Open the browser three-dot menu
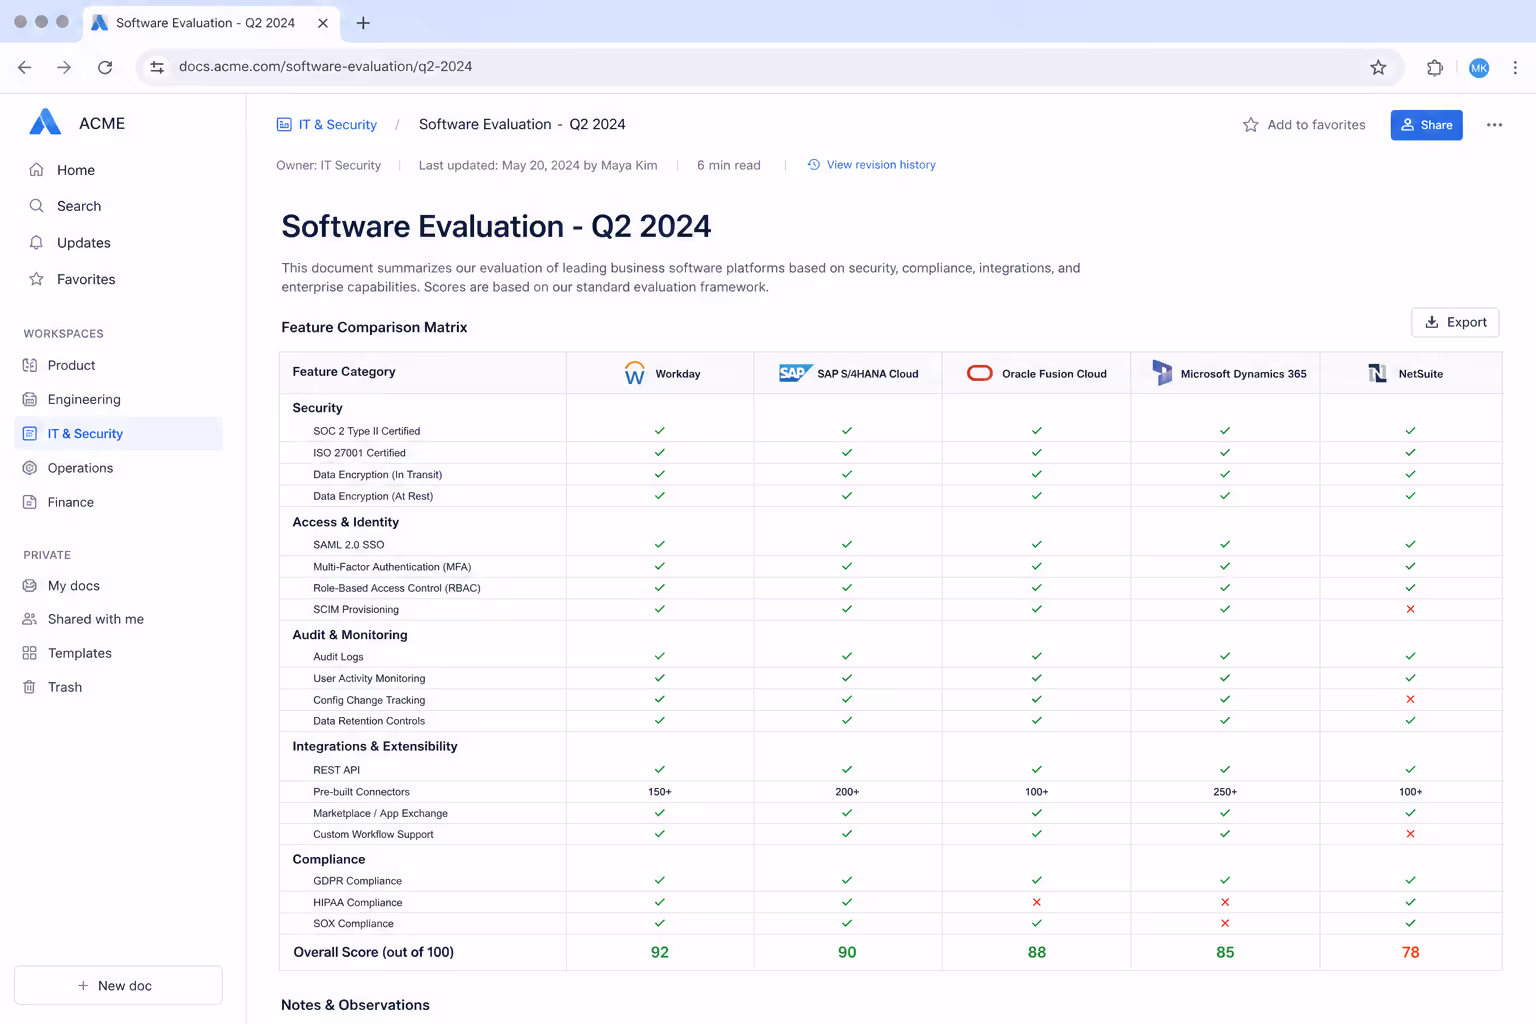Screen dimensions: 1536x1024 click(1515, 67)
